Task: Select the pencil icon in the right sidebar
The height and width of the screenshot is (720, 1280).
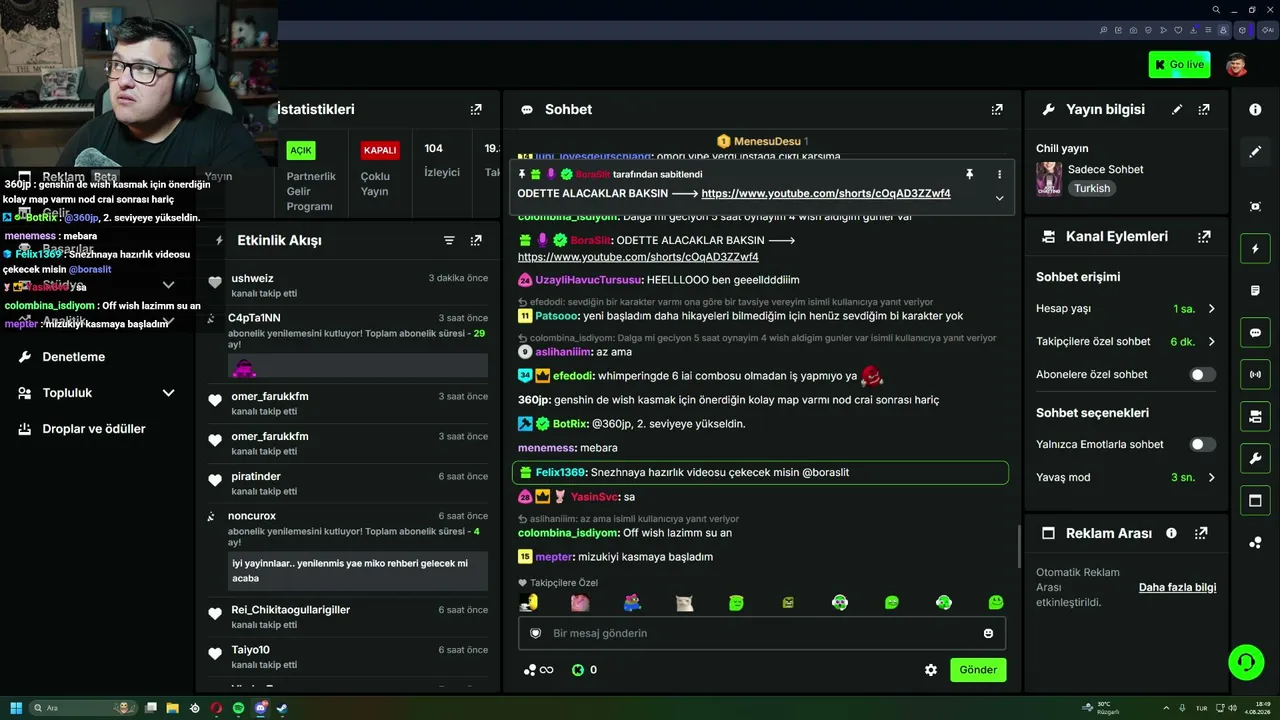Action: pyautogui.click(x=1255, y=152)
